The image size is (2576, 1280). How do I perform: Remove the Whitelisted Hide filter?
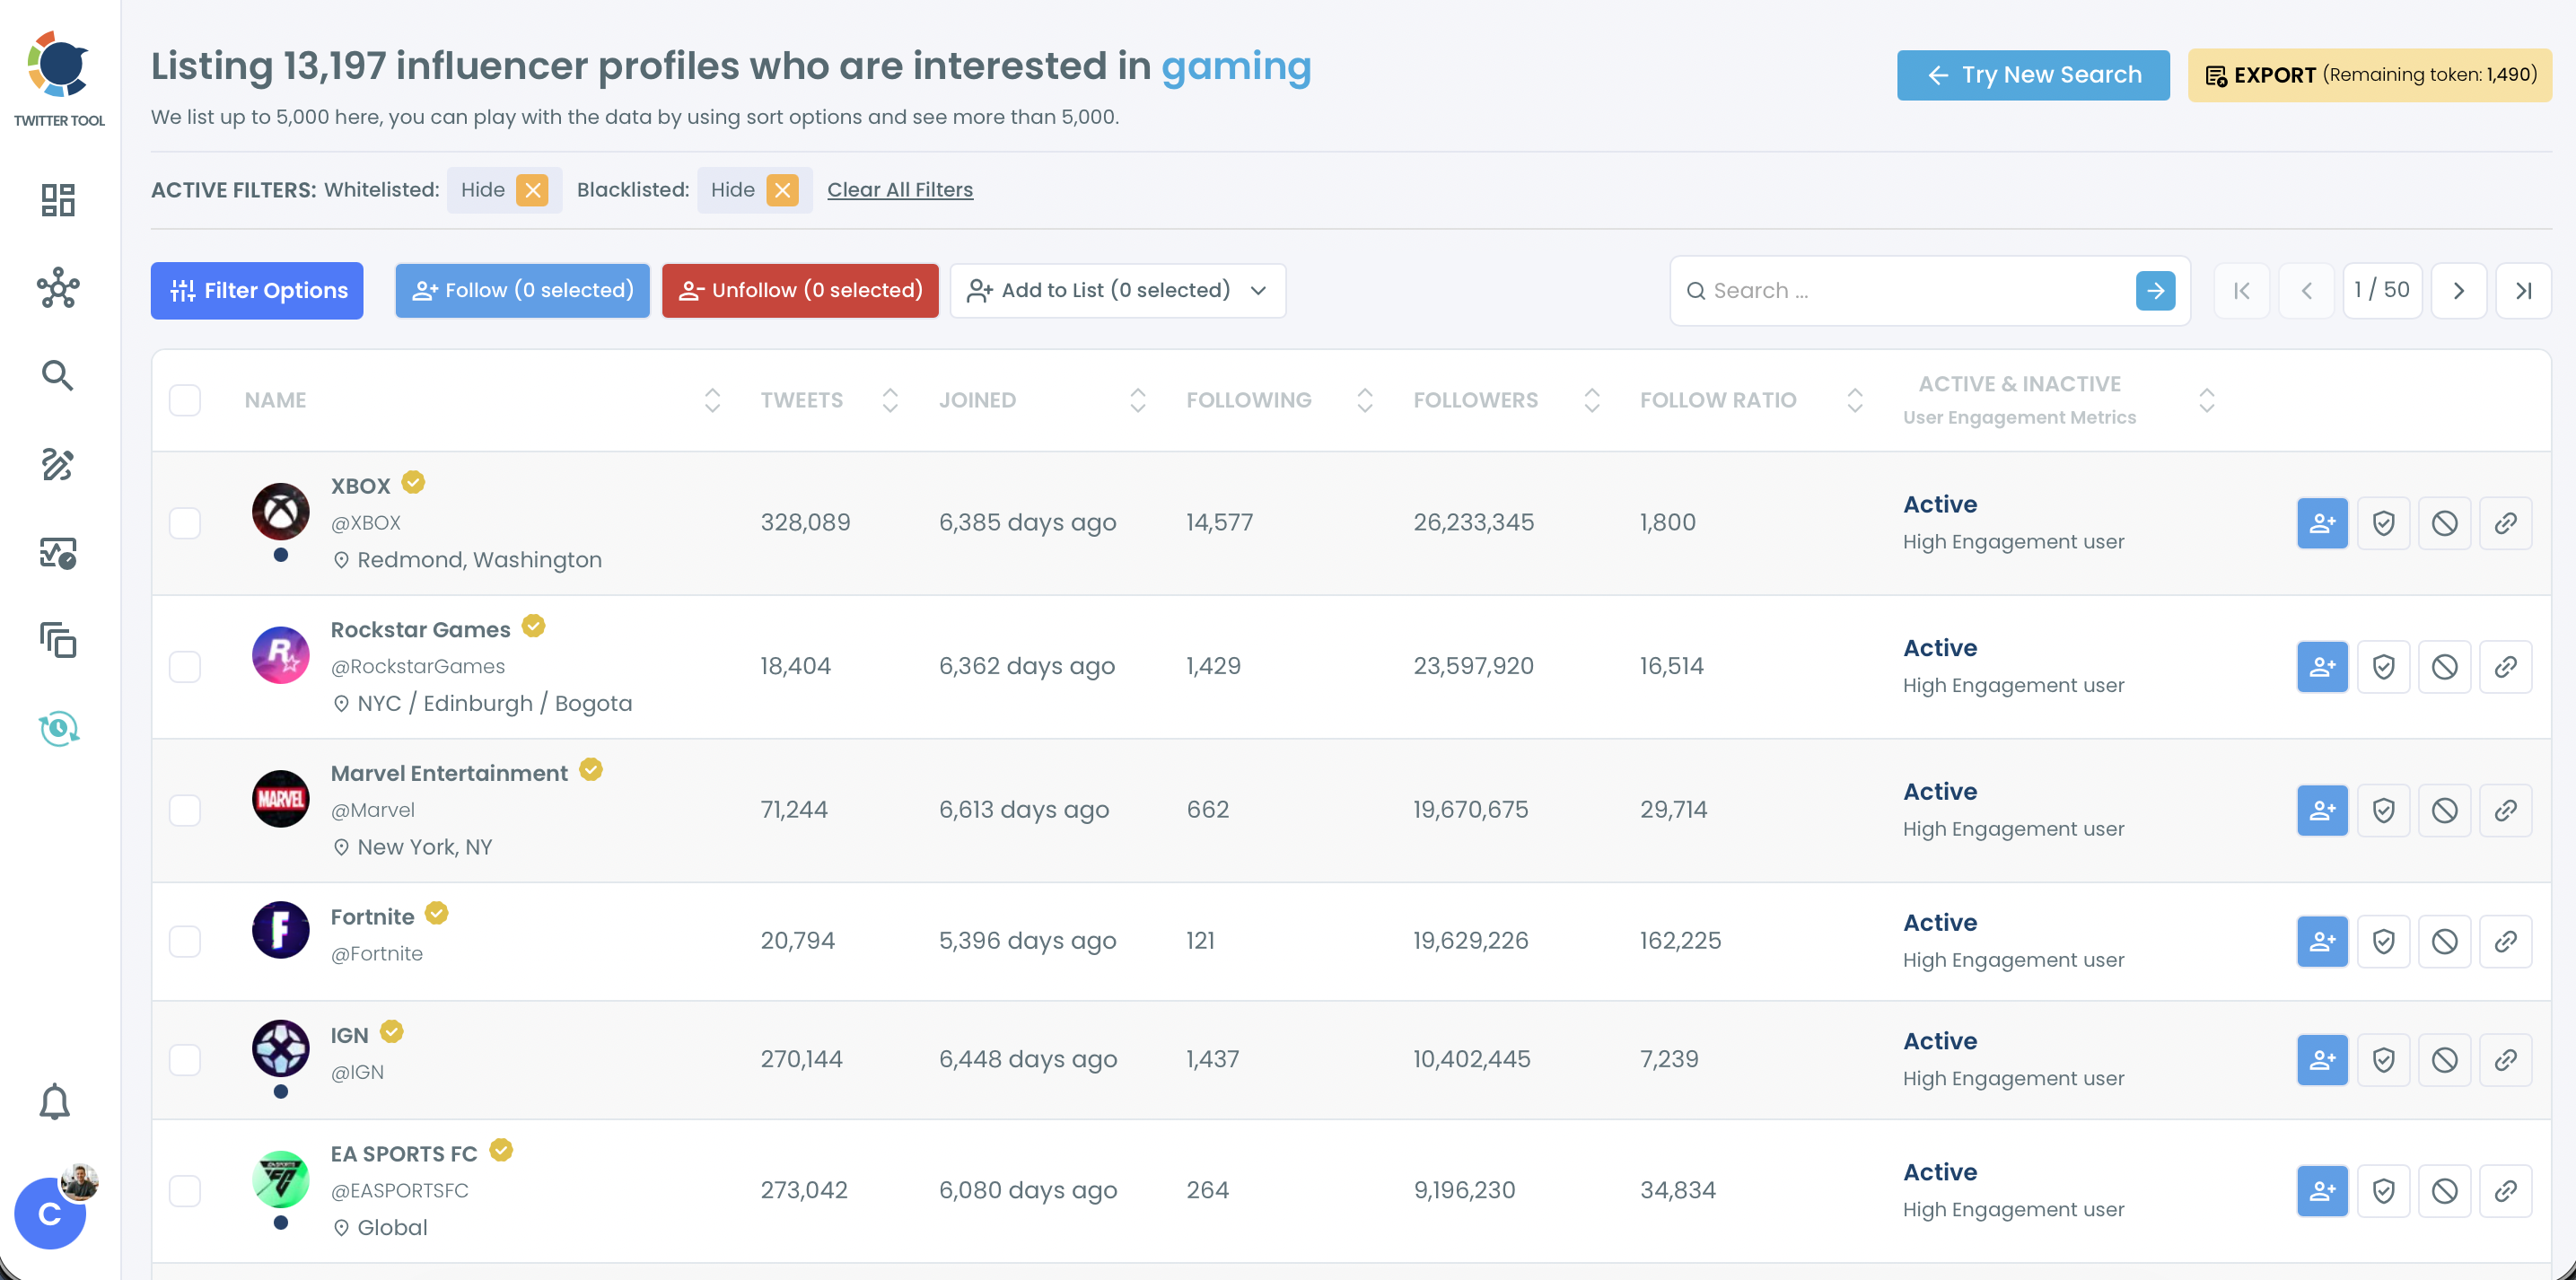[532, 190]
